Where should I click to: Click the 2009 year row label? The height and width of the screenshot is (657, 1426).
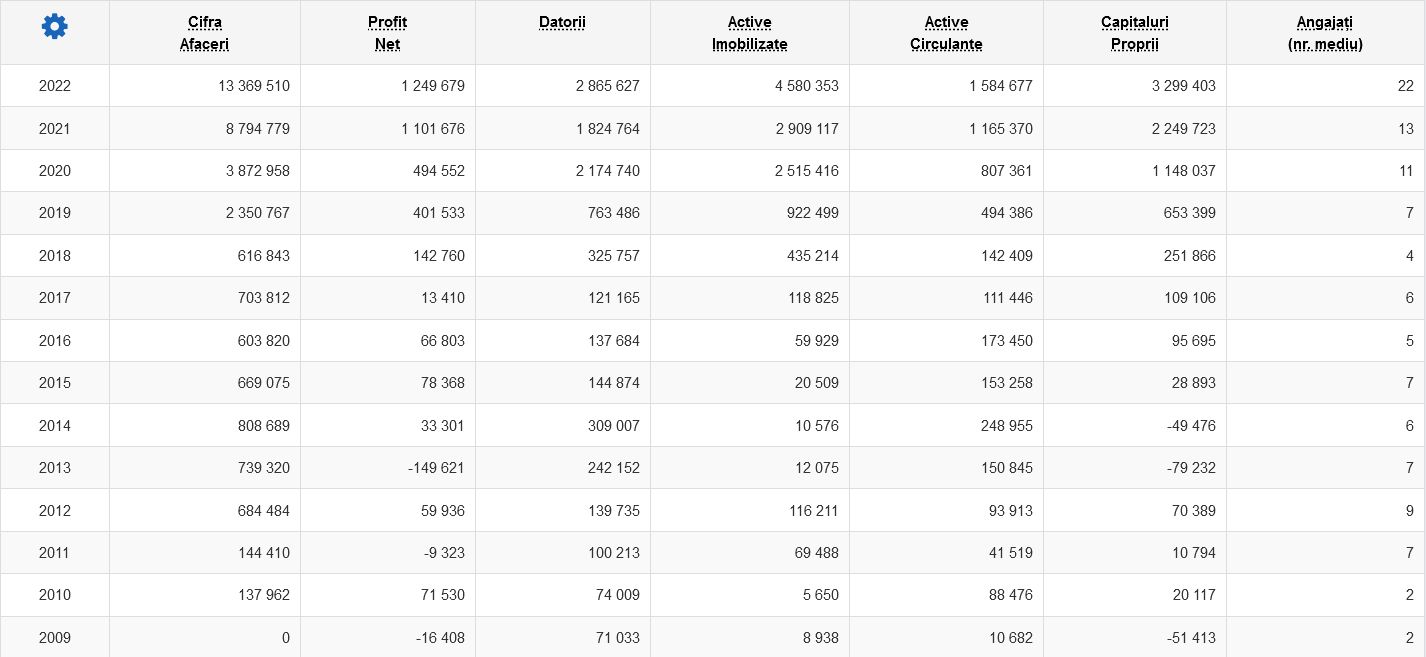pyautogui.click(x=55, y=637)
